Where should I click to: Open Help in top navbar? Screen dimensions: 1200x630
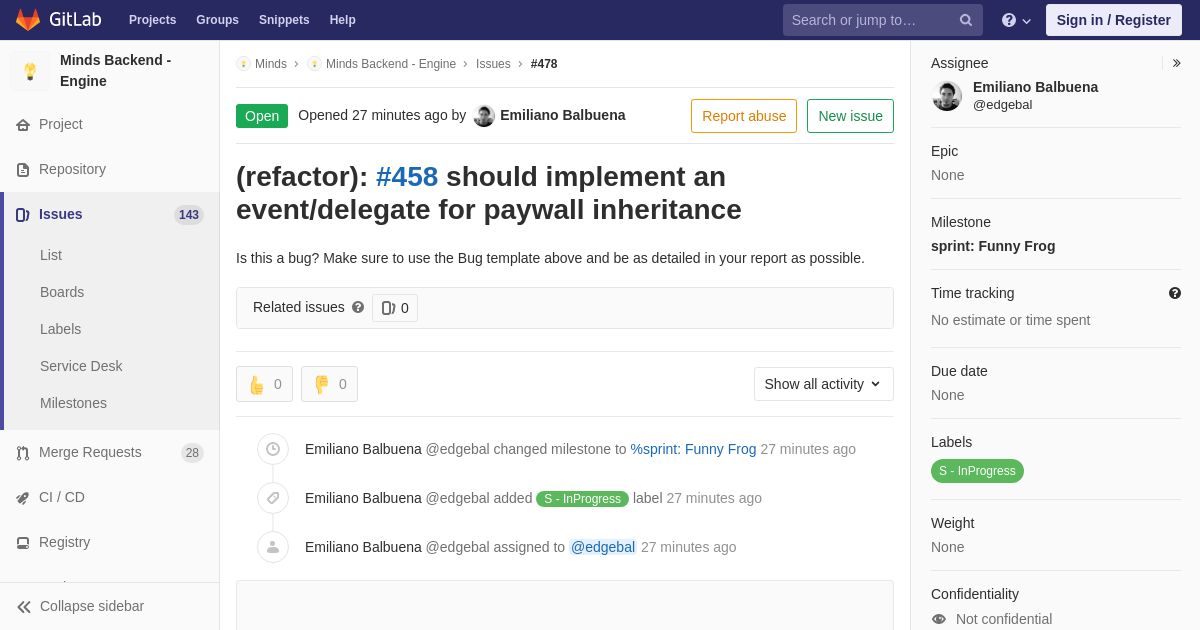pyautogui.click(x=343, y=20)
